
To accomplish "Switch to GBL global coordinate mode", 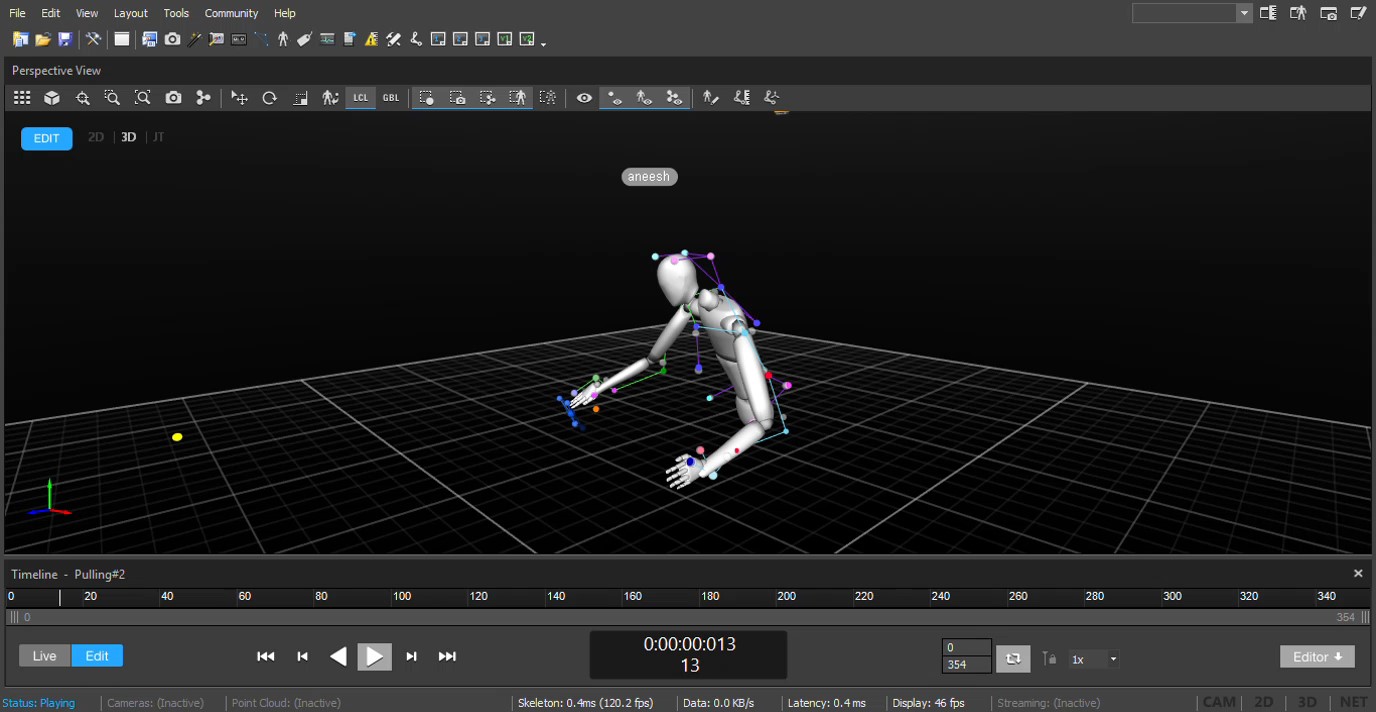I will pyautogui.click(x=391, y=98).
